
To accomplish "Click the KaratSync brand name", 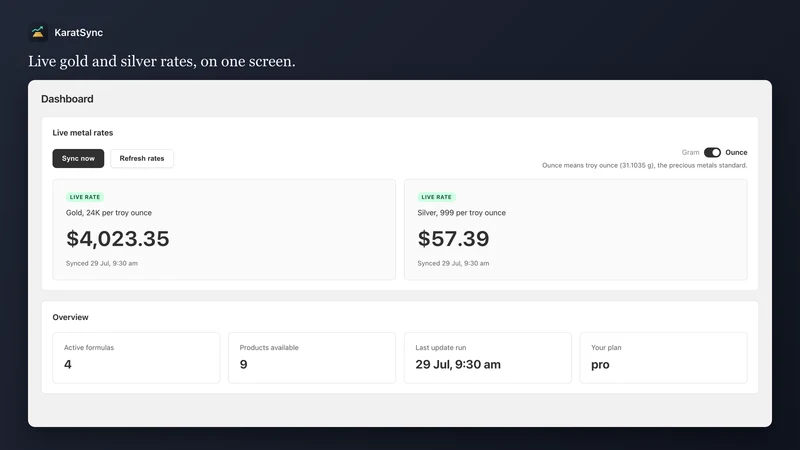I will tap(79, 33).
